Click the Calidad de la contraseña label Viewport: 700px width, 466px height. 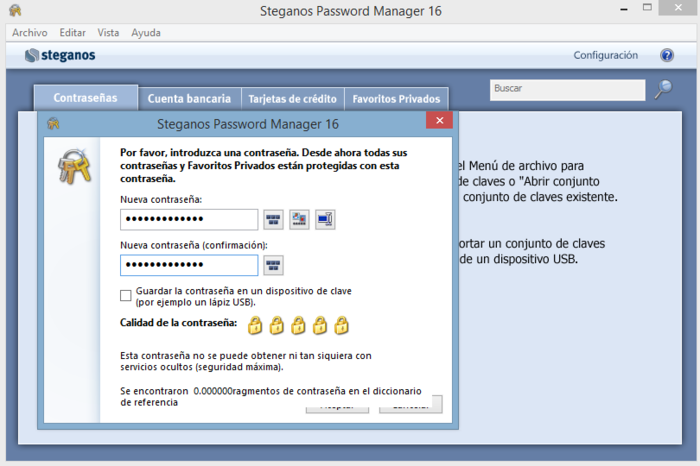point(179,323)
